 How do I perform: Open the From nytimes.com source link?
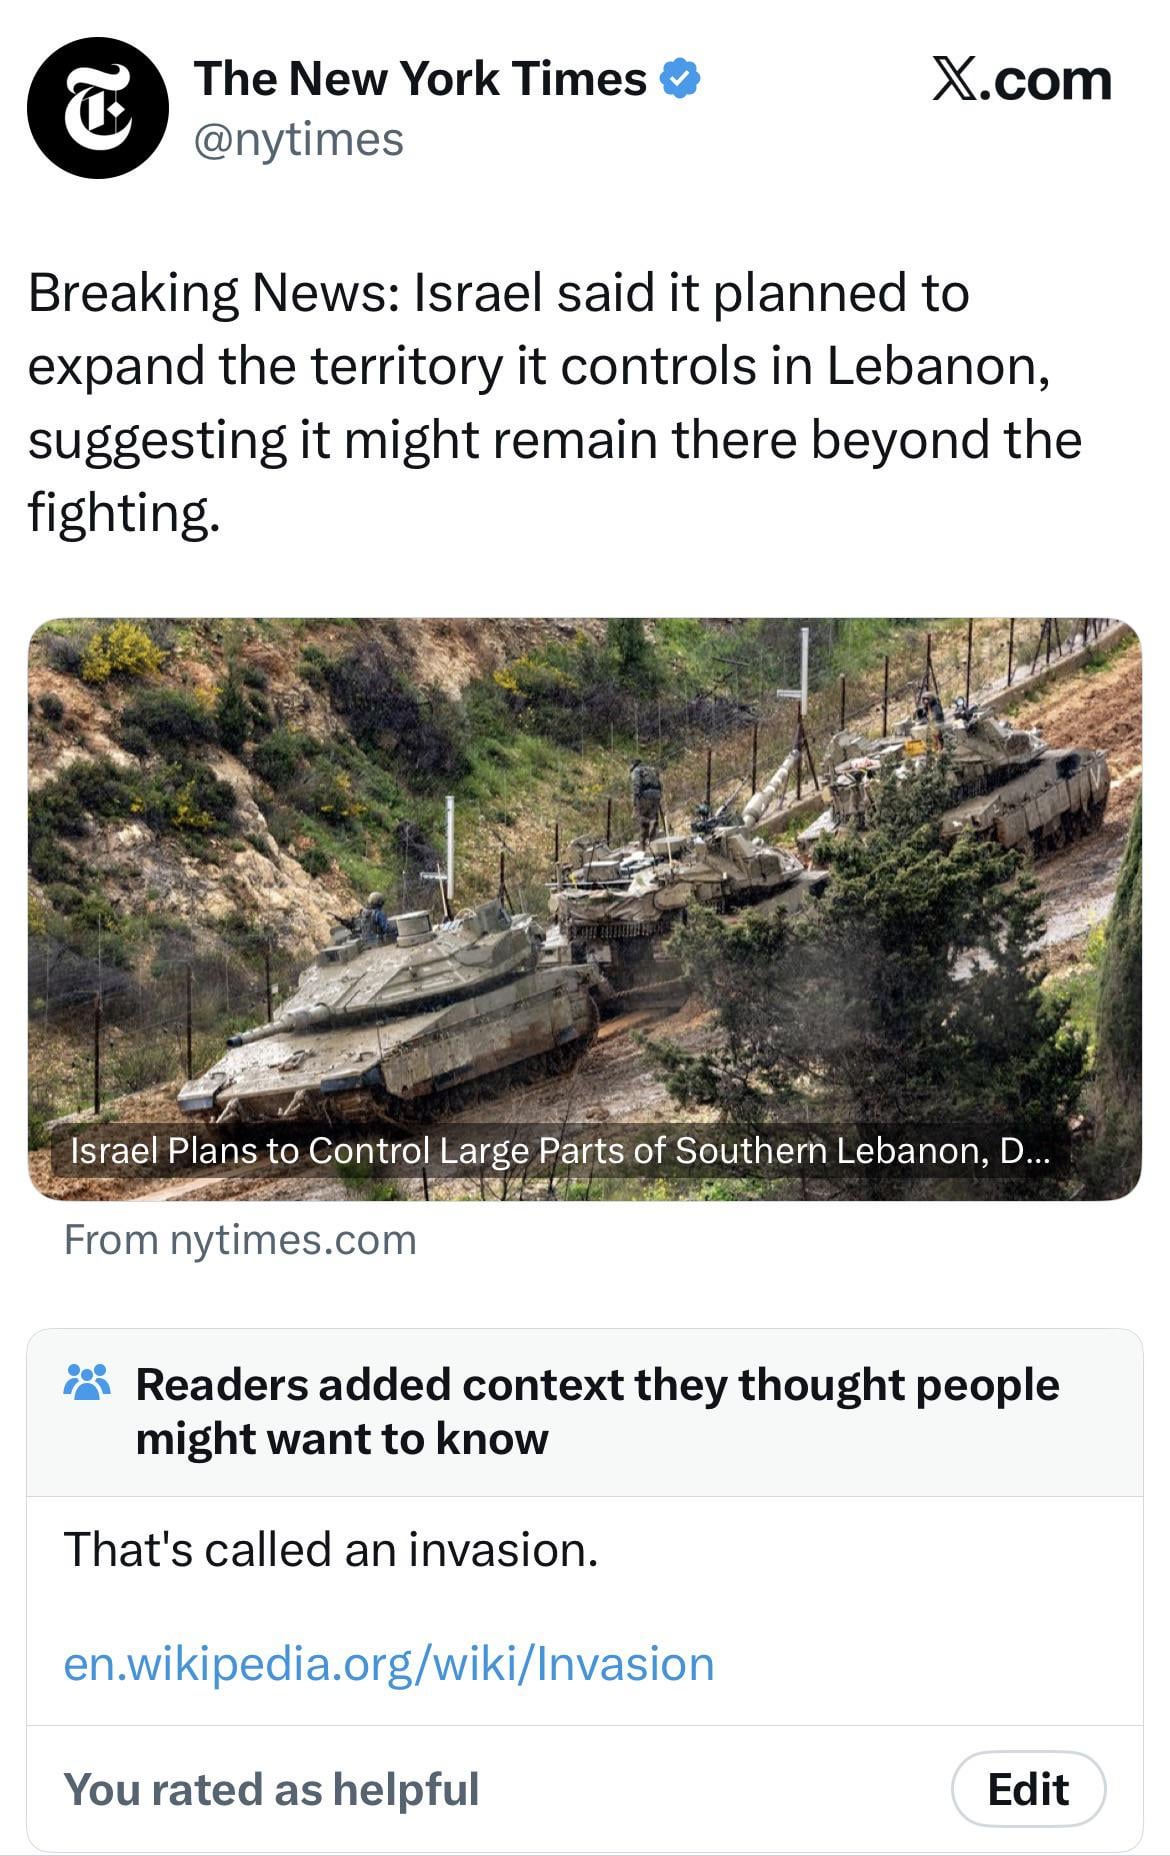click(x=240, y=1240)
